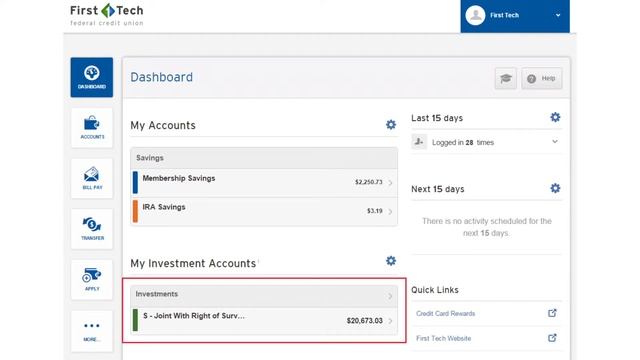
Task: Click the Dashboard page title
Action: (162, 77)
